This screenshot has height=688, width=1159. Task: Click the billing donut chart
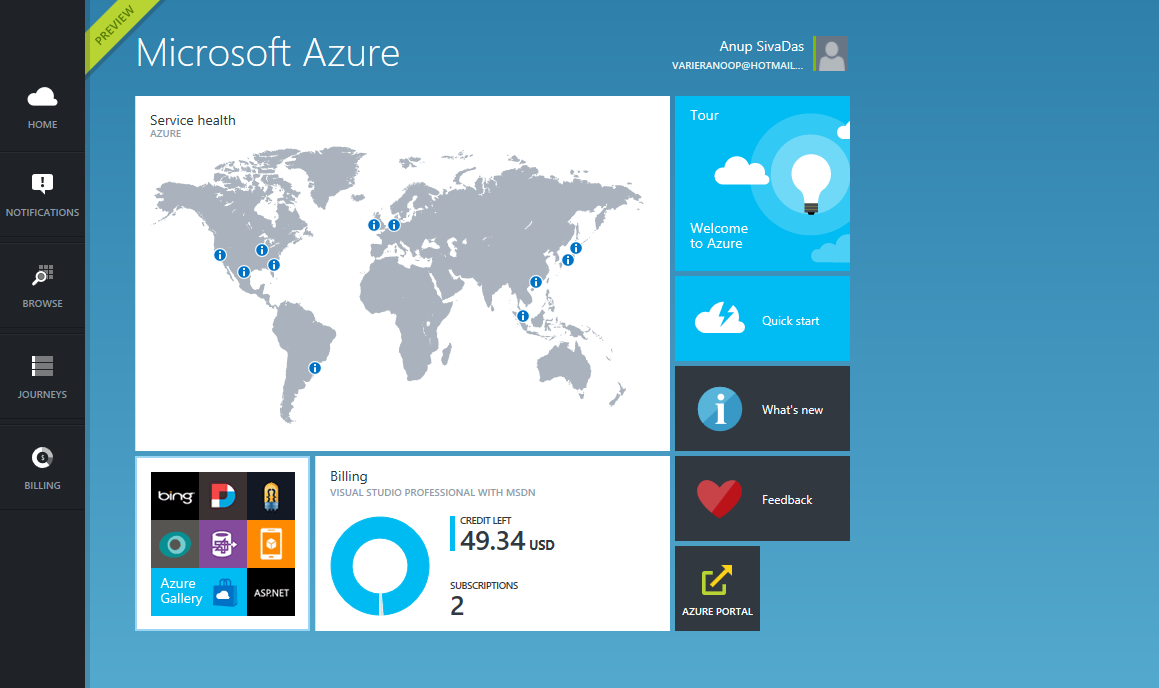pos(379,566)
